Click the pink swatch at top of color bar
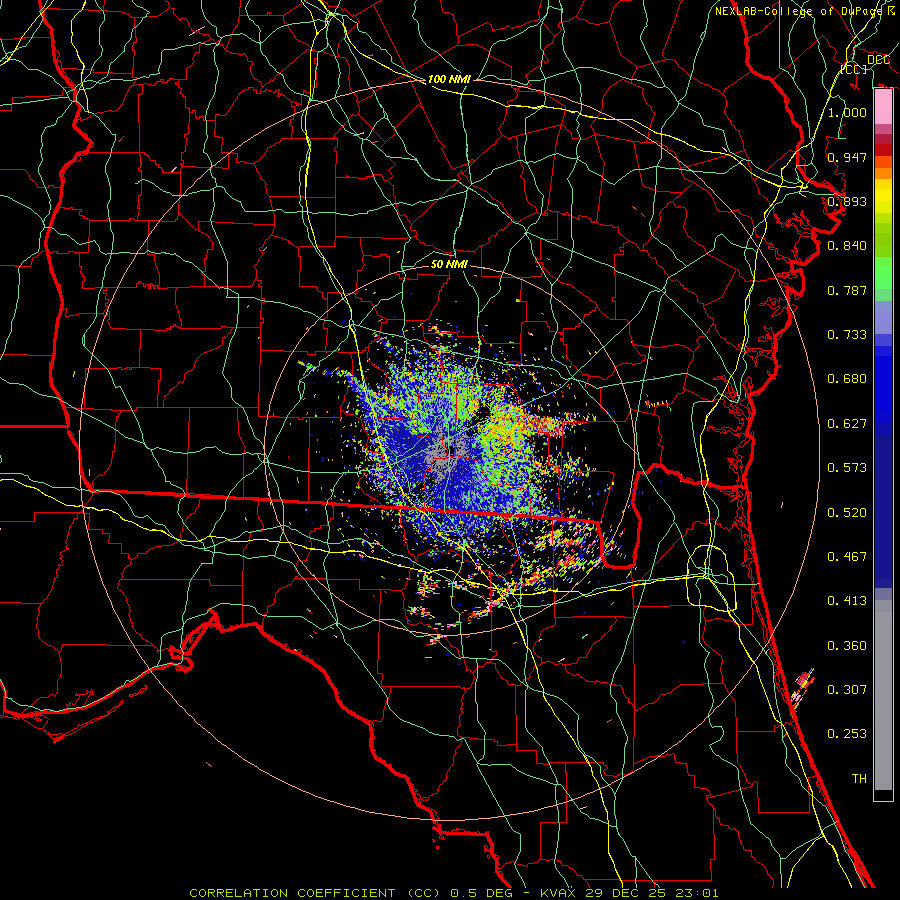This screenshot has height=900, width=900. tap(883, 107)
